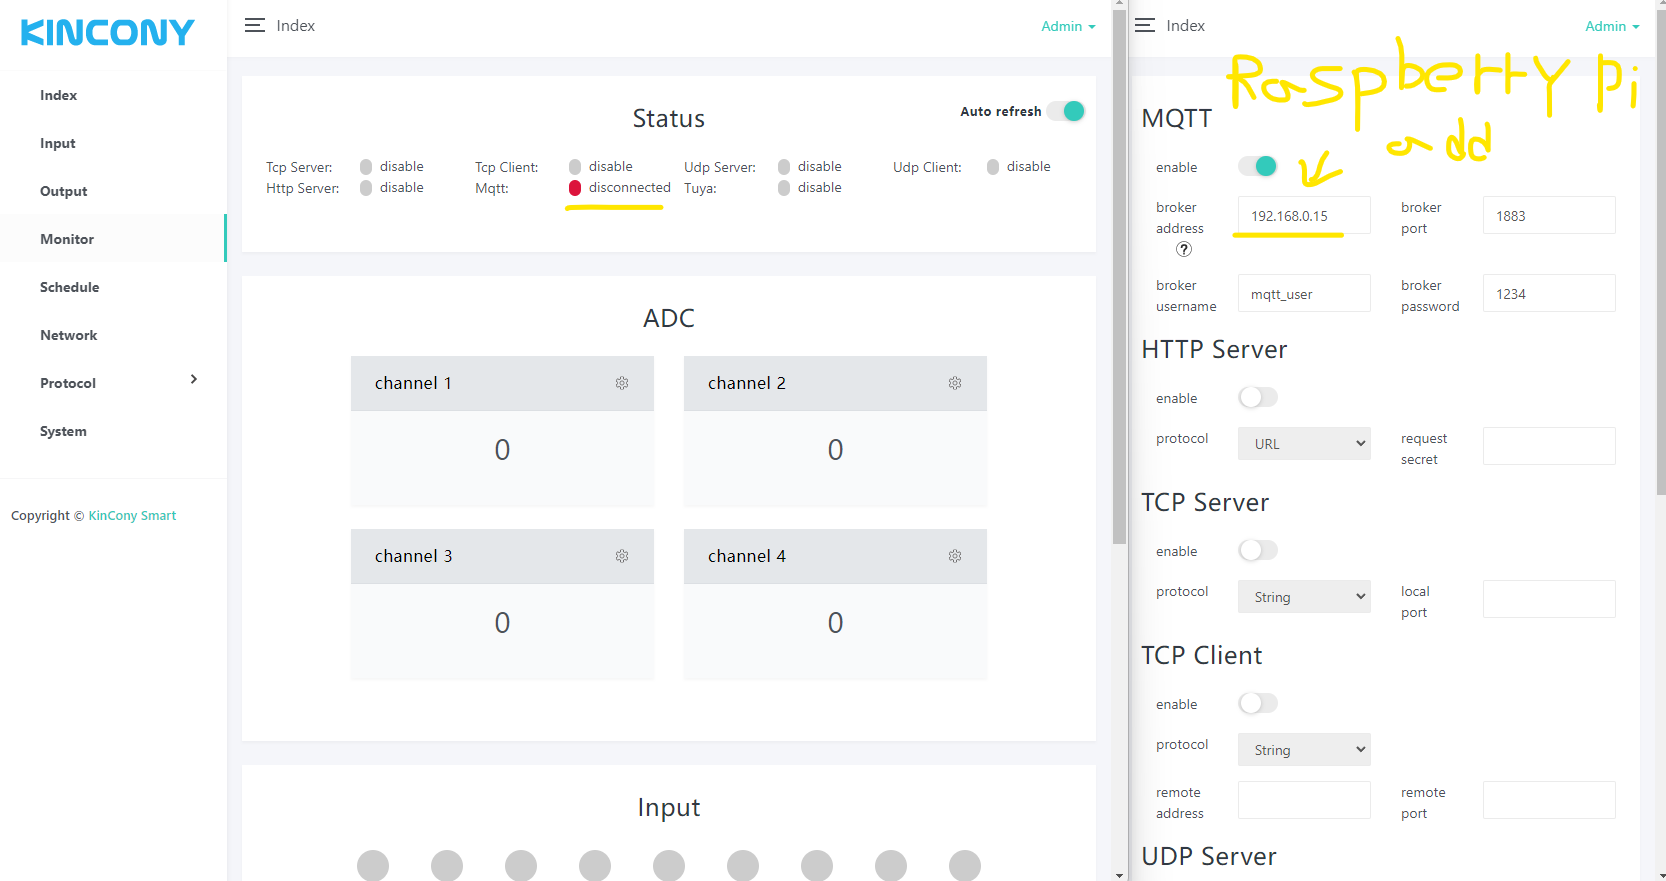Image resolution: width=1666 pixels, height=881 pixels.
Task: Click the channel 3 gear icon
Action: (622, 556)
